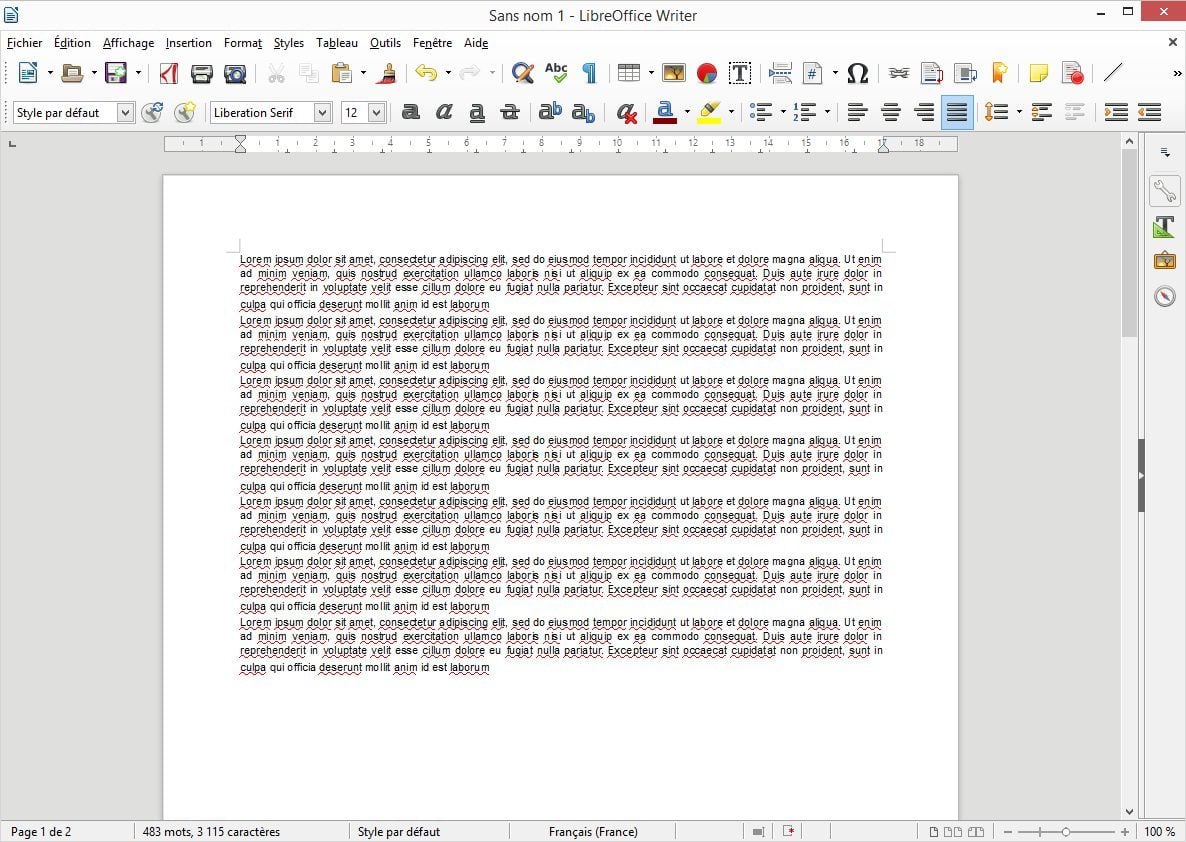Open the Find and Replace tool

point(522,73)
